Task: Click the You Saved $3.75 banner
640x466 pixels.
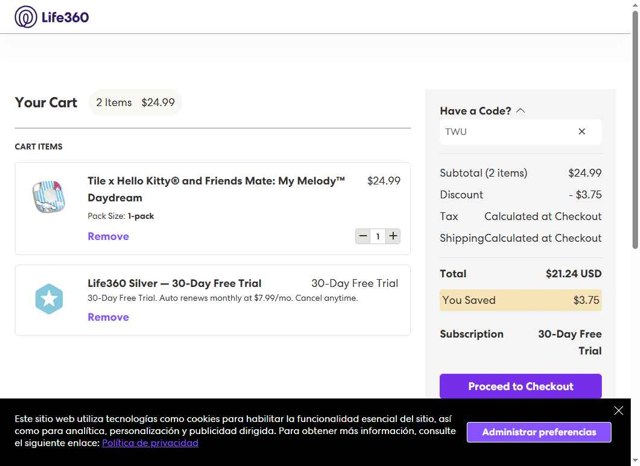Action: 520,300
